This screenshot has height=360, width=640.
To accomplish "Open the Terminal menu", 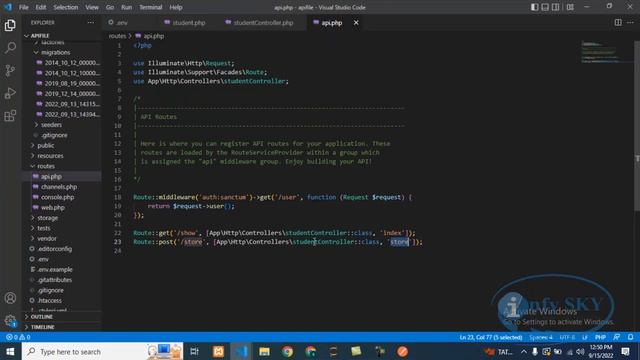I will 151,7.
